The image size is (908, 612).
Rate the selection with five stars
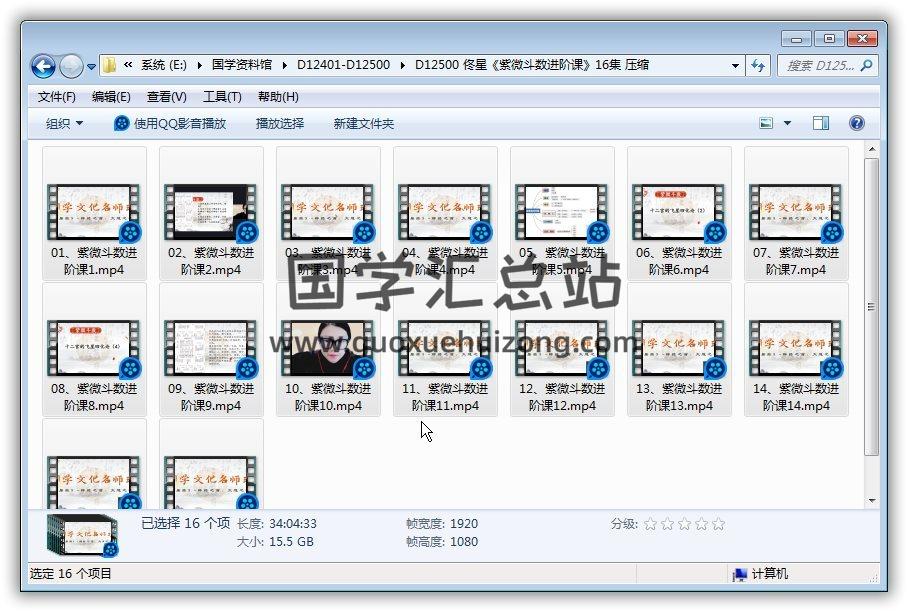718,524
